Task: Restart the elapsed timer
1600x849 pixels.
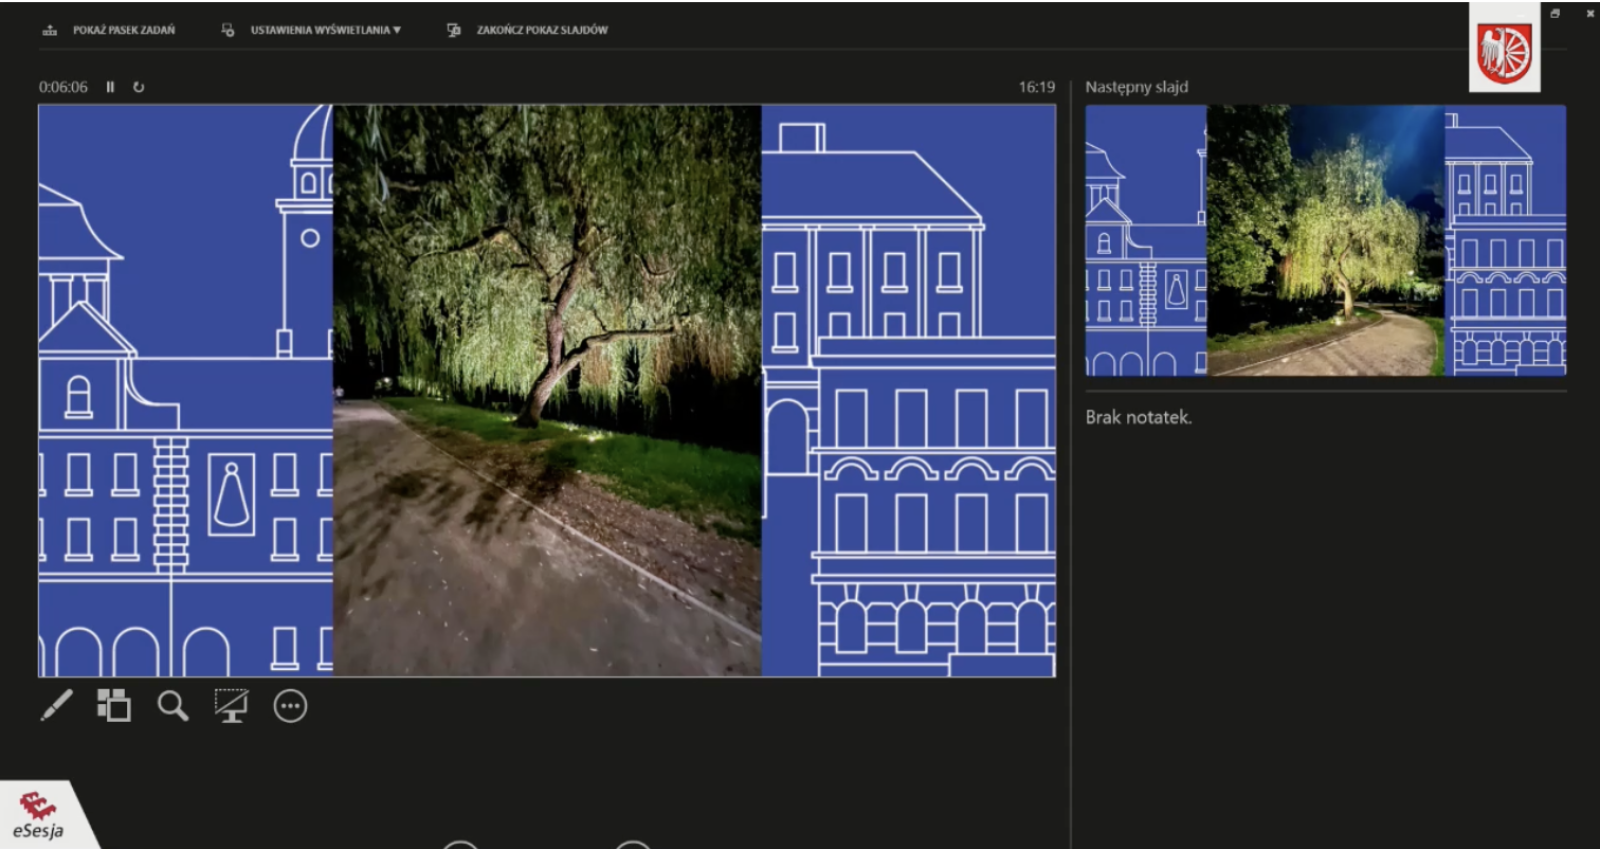Action: pyautogui.click(x=139, y=87)
